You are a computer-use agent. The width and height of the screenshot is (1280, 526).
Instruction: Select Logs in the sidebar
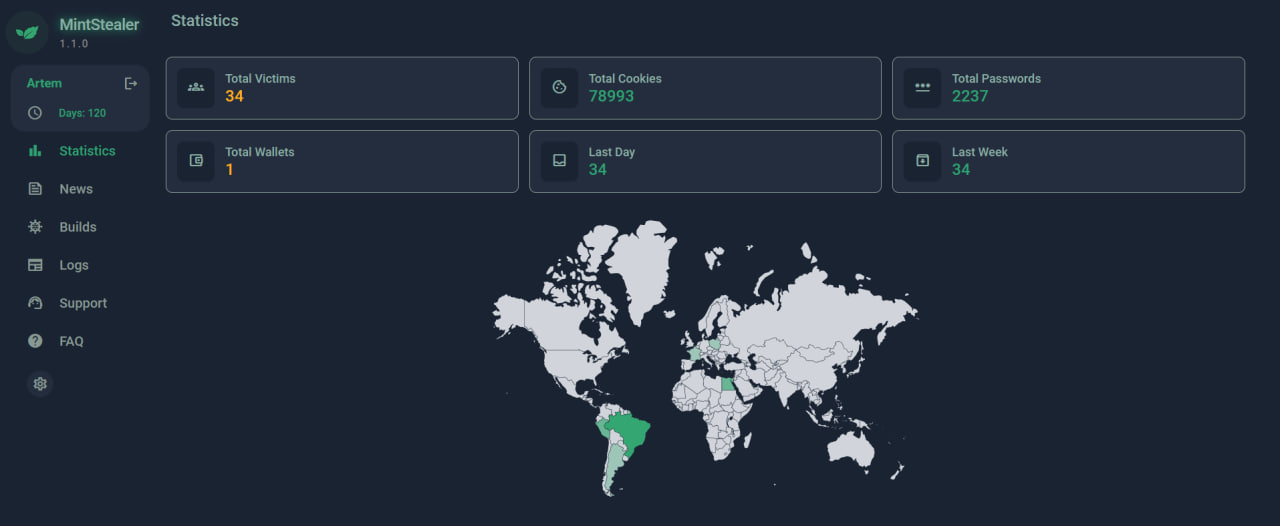(x=73, y=265)
